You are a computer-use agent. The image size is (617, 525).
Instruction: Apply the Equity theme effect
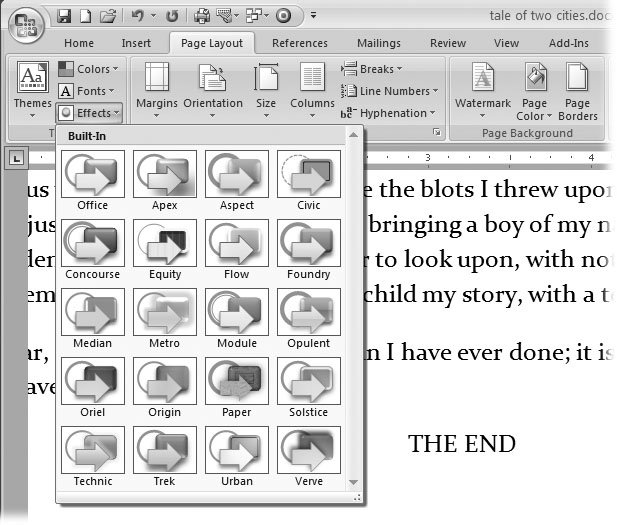pyautogui.click(x=165, y=250)
